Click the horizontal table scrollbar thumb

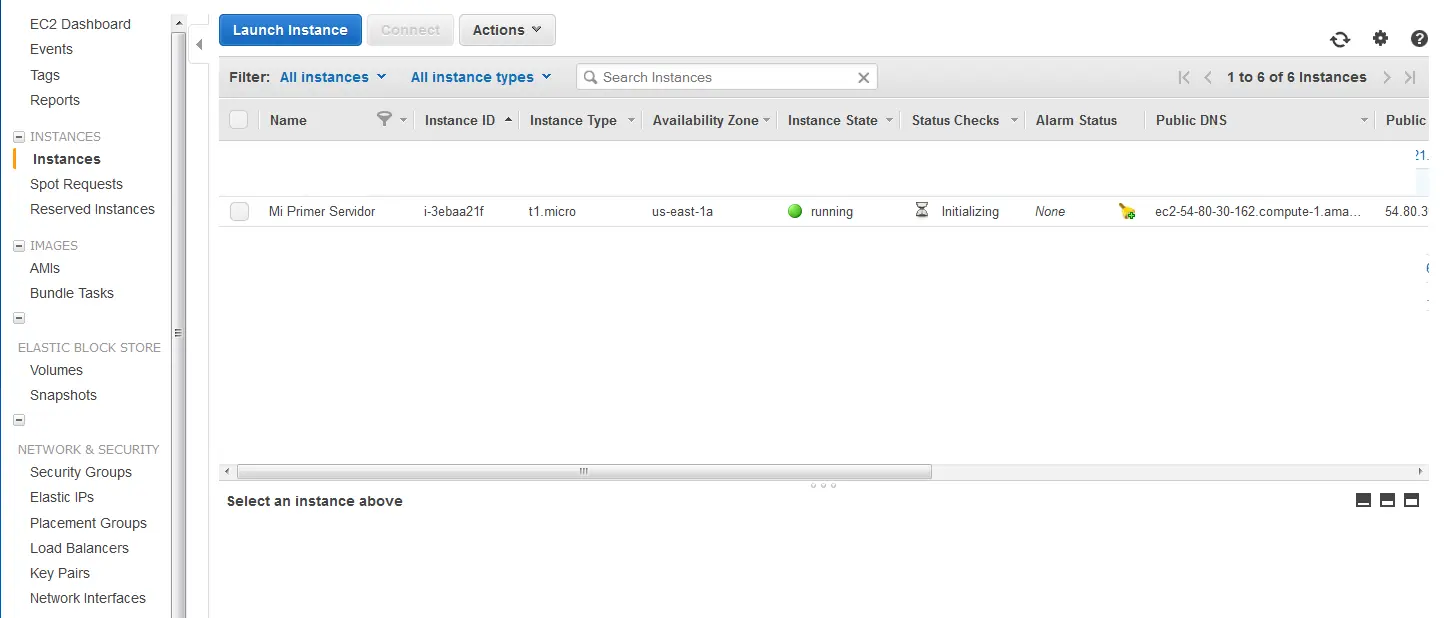pyautogui.click(x=584, y=471)
